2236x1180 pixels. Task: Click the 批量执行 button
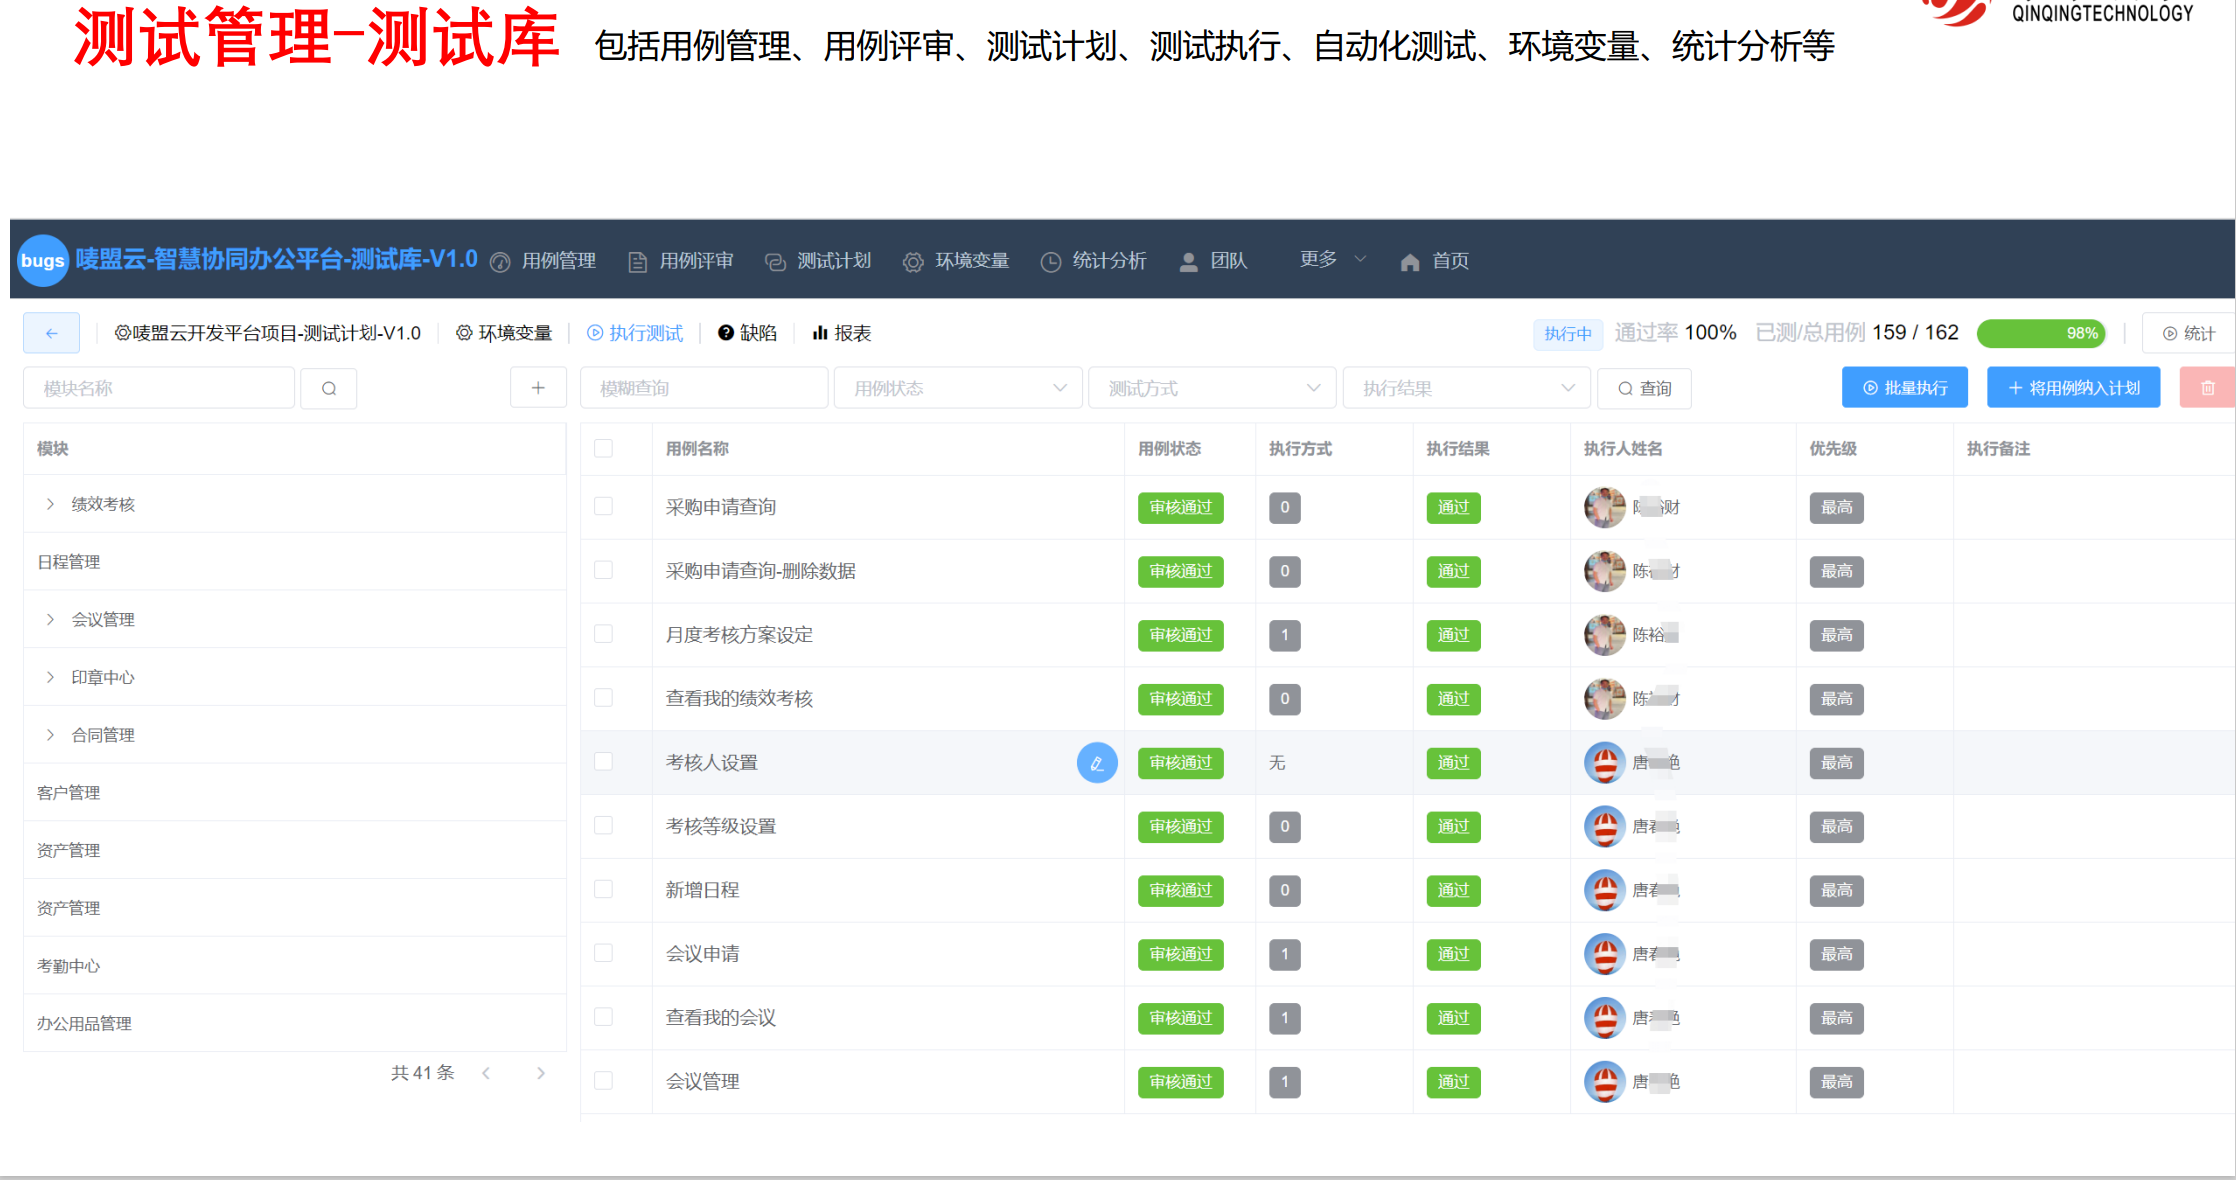coord(1904,388)
